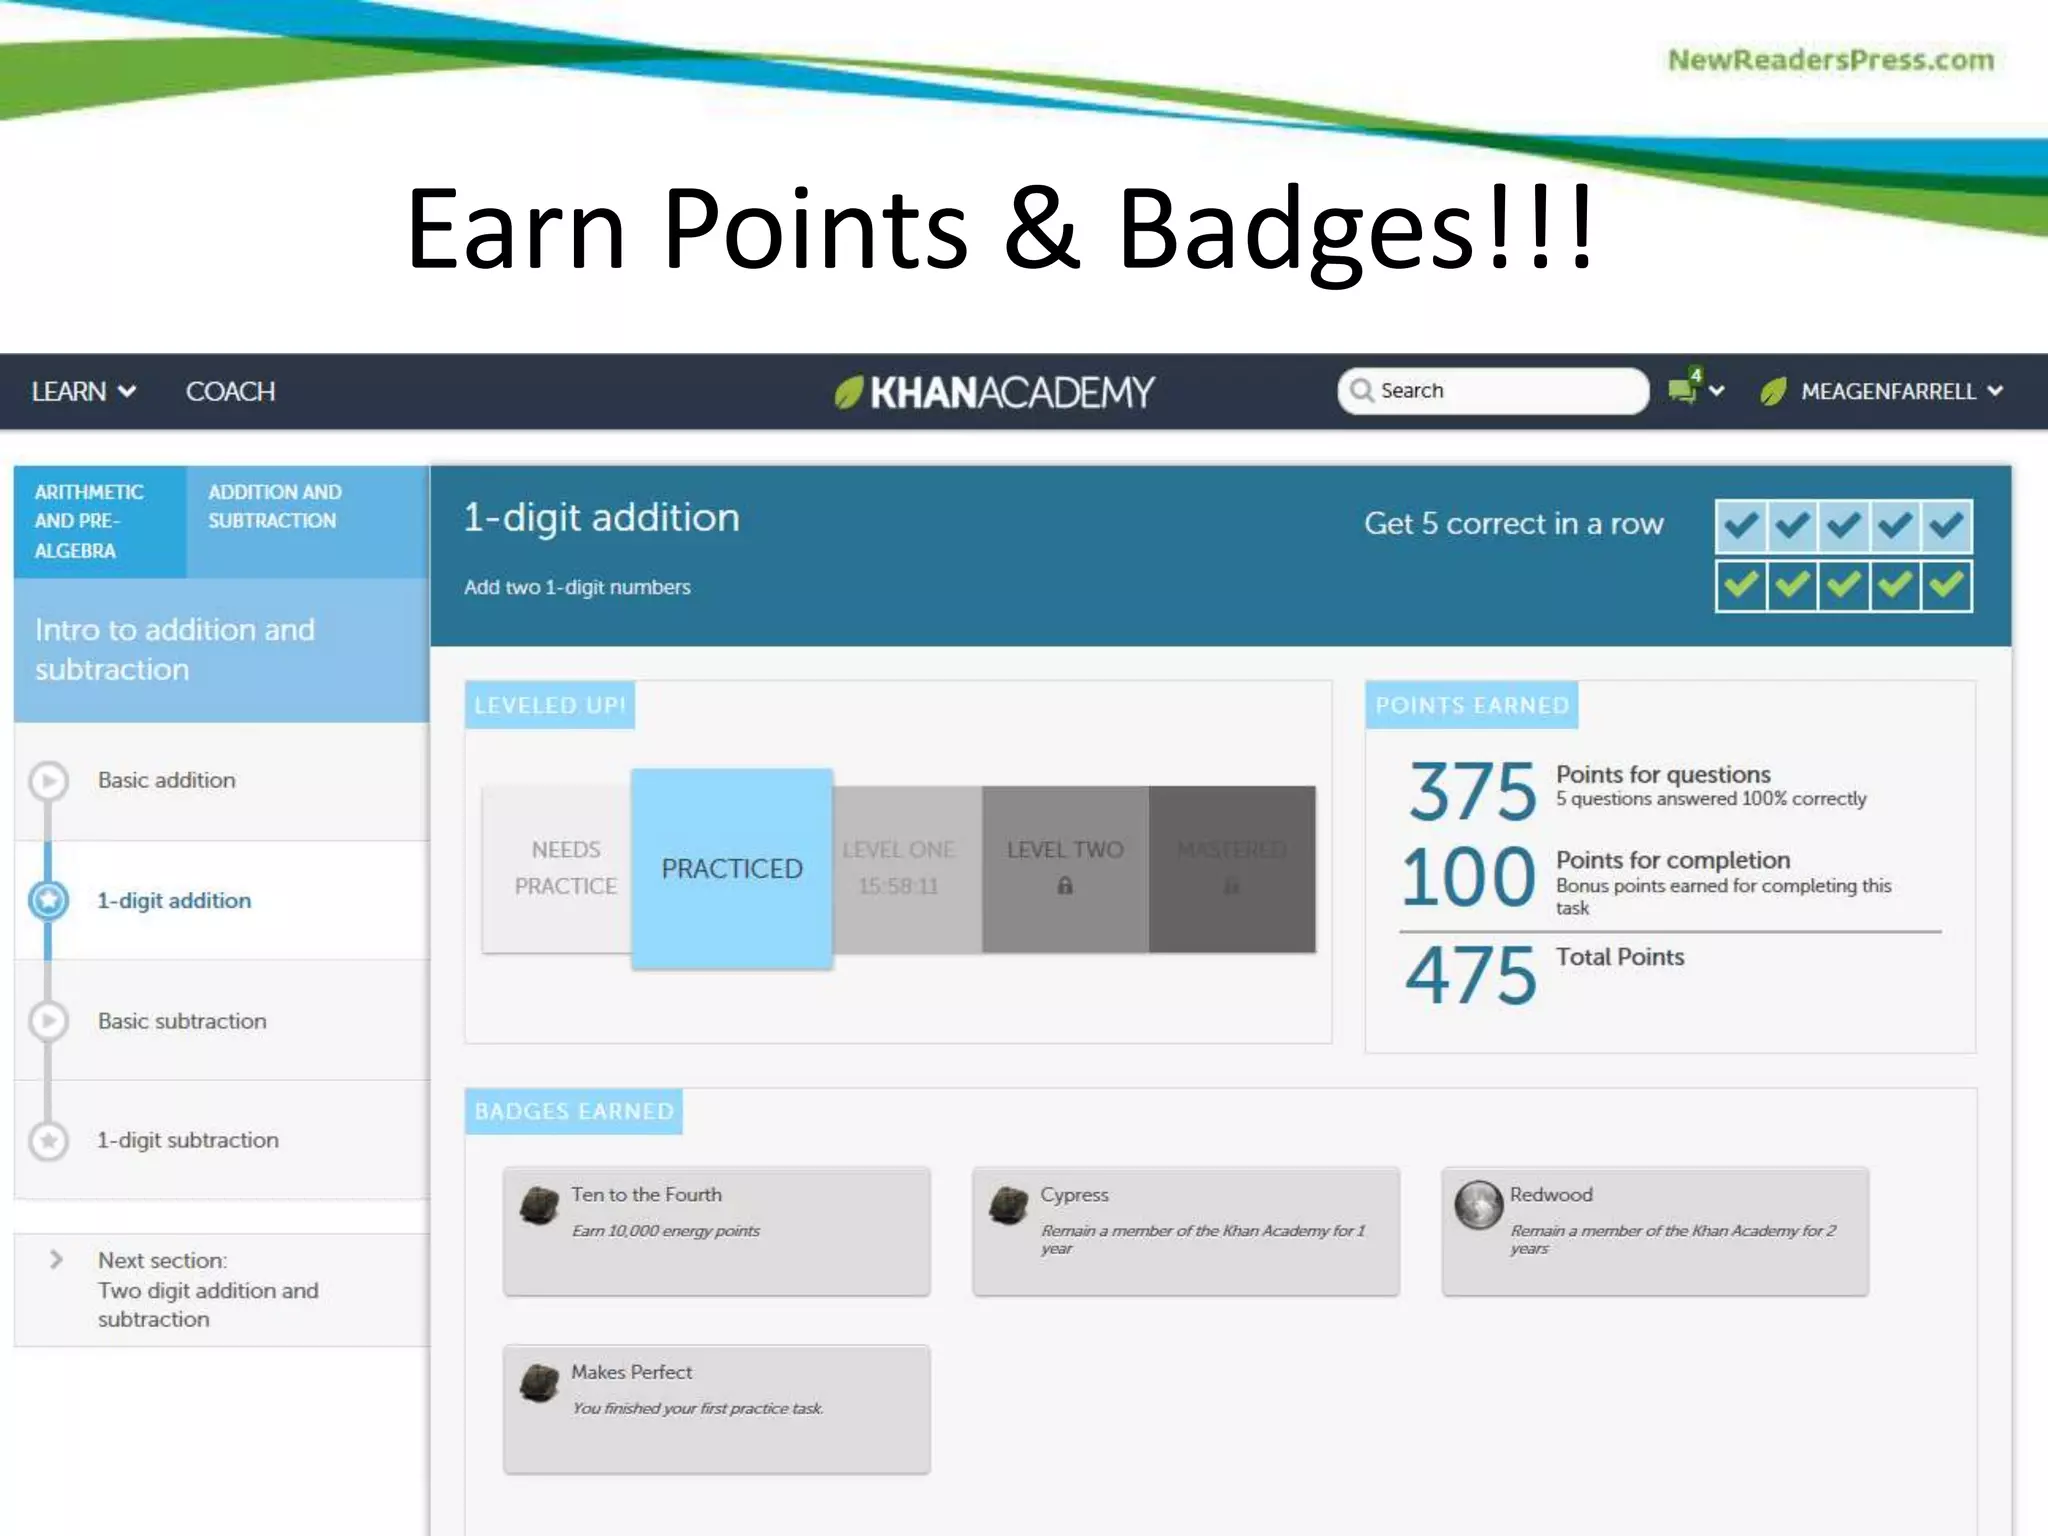2048x1536 pixels.
Task: Click the first green checkmark box in bottom row
Action: [x=1741, y=585]
